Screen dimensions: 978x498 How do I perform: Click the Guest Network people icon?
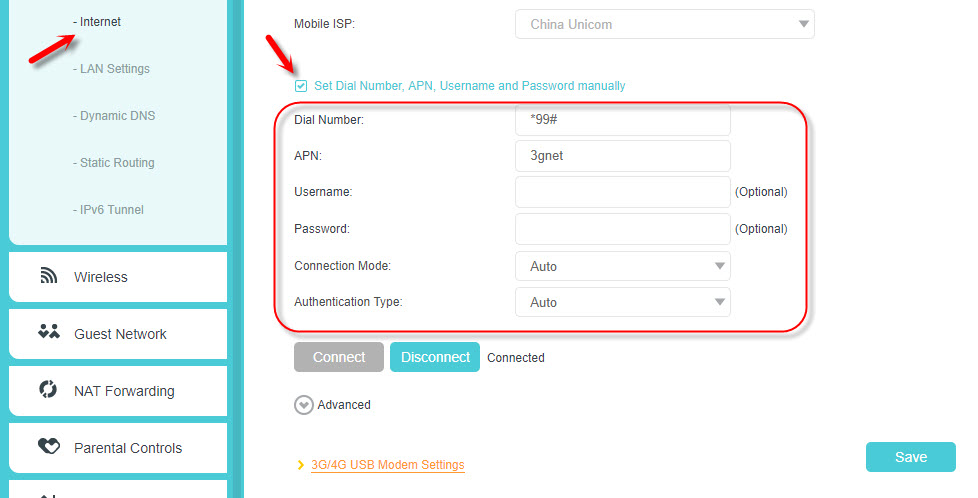[49, 332]
